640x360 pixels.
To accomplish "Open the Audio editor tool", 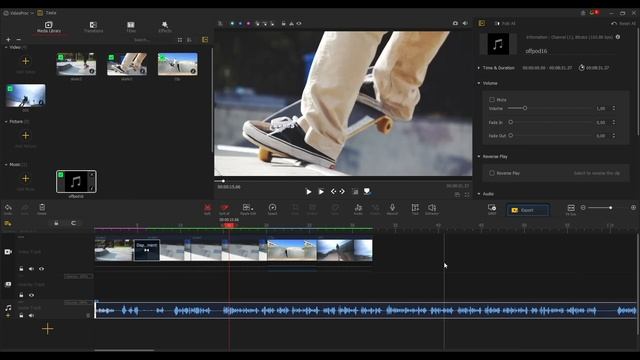I will [358, 209].
